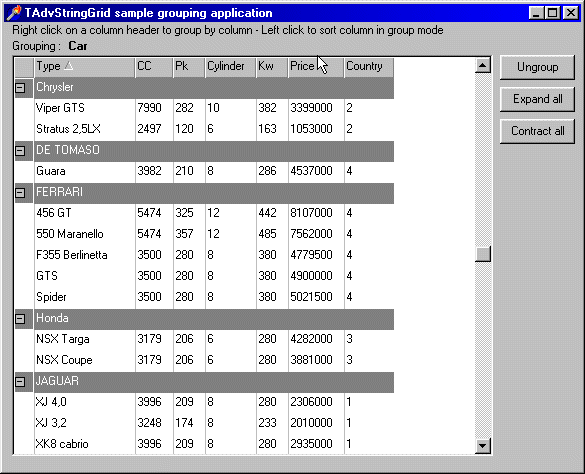
Task: Collapse the DE TOMASO group
Action: (20, 151)
